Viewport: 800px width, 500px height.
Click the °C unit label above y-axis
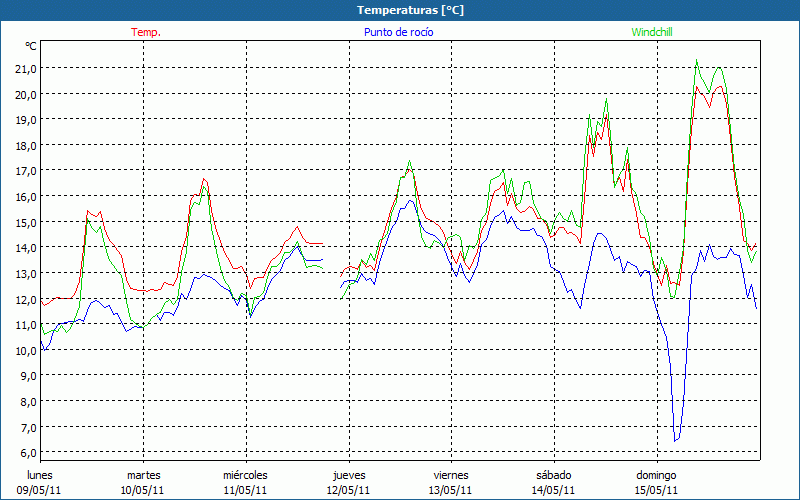(31, 46)
